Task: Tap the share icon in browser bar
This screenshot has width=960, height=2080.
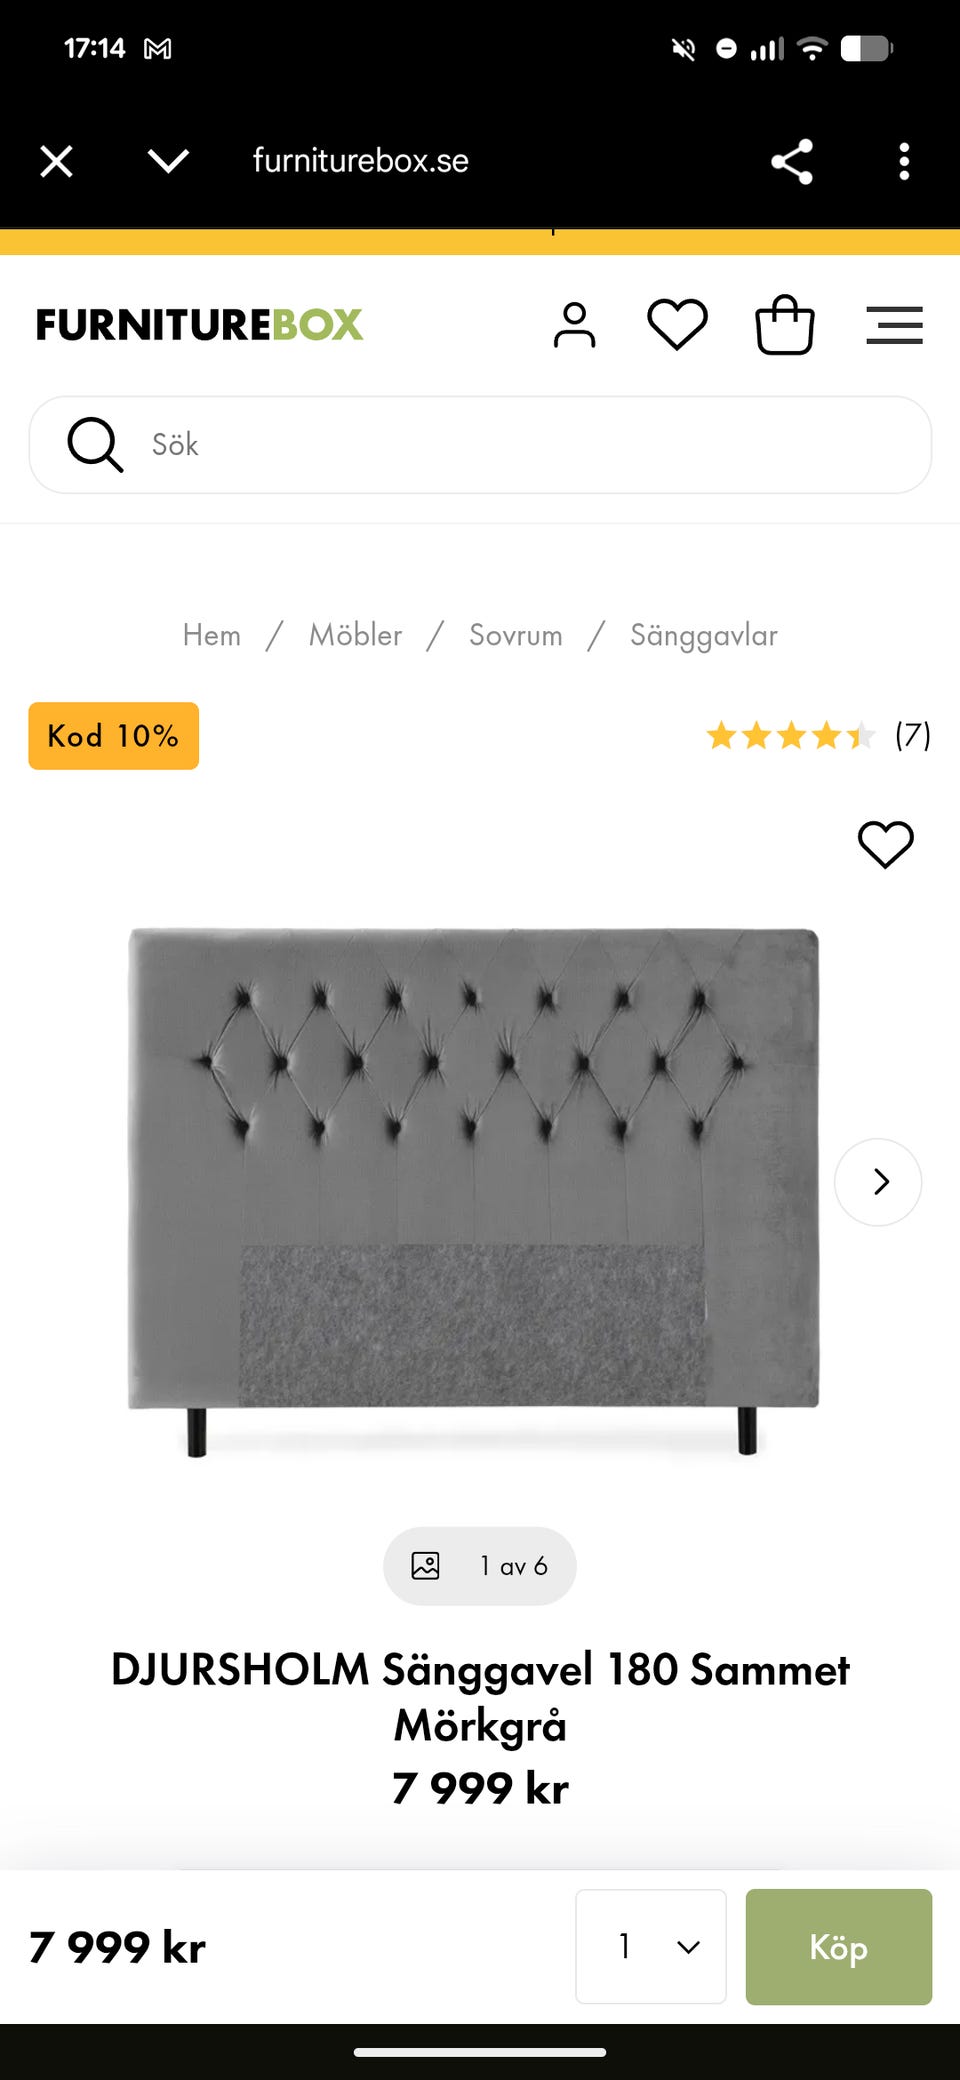Action: pyautogui.click(x=792, y=161)
